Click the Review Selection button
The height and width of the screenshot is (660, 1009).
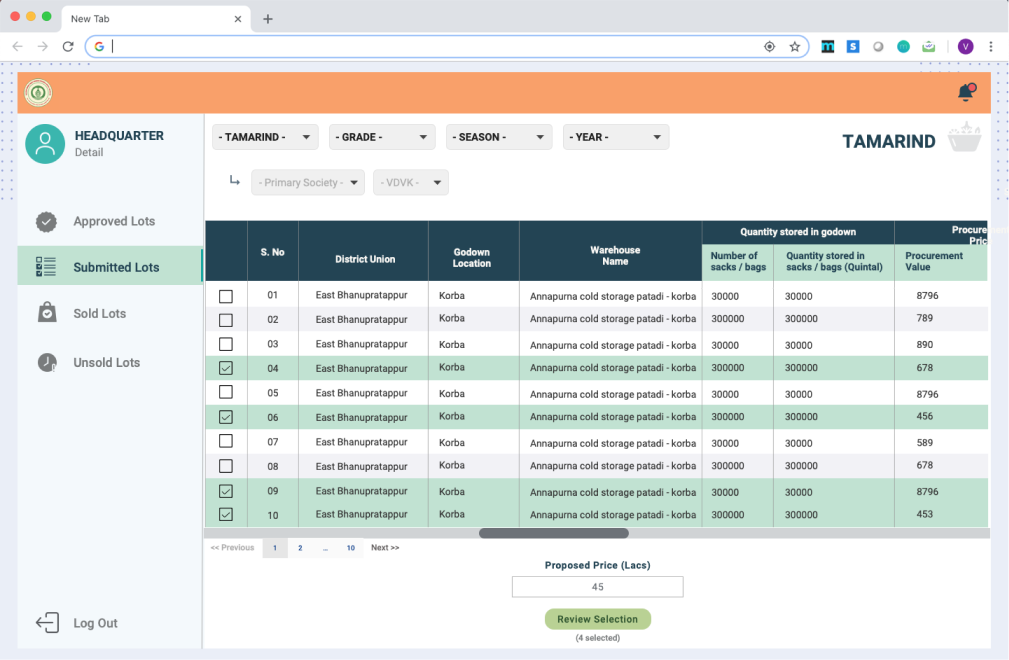click(x=598, y=619)
